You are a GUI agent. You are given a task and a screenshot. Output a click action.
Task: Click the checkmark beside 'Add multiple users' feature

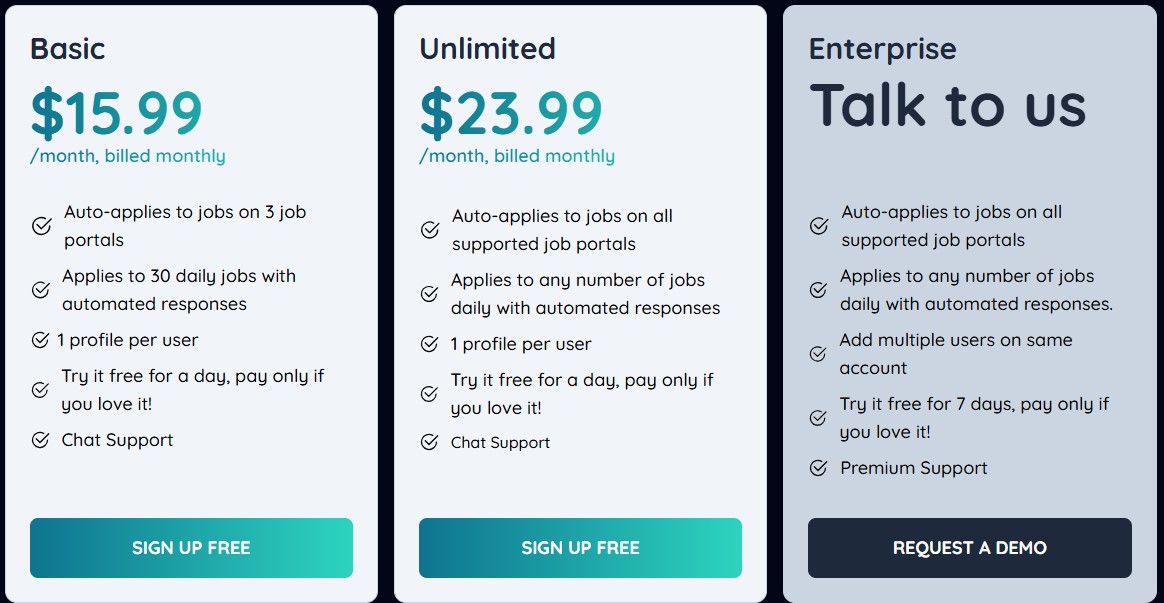(818, 353)
